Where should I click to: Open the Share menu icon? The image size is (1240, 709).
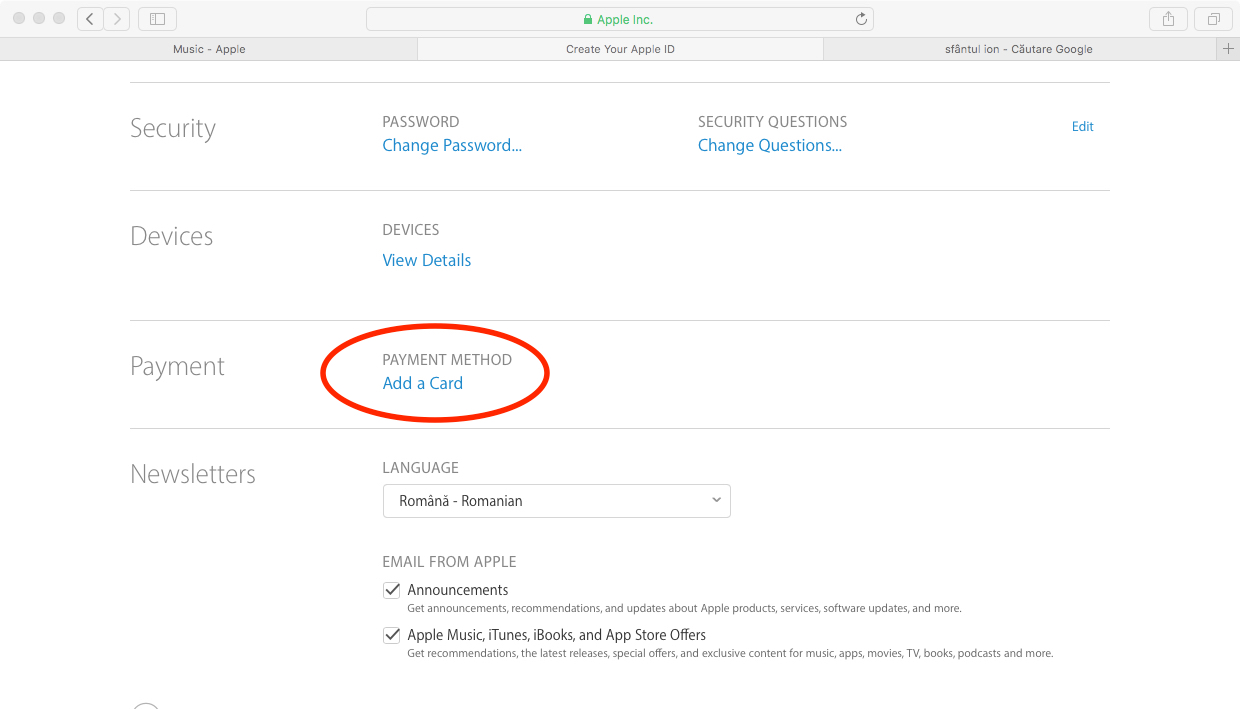[x=1168, y=19]
